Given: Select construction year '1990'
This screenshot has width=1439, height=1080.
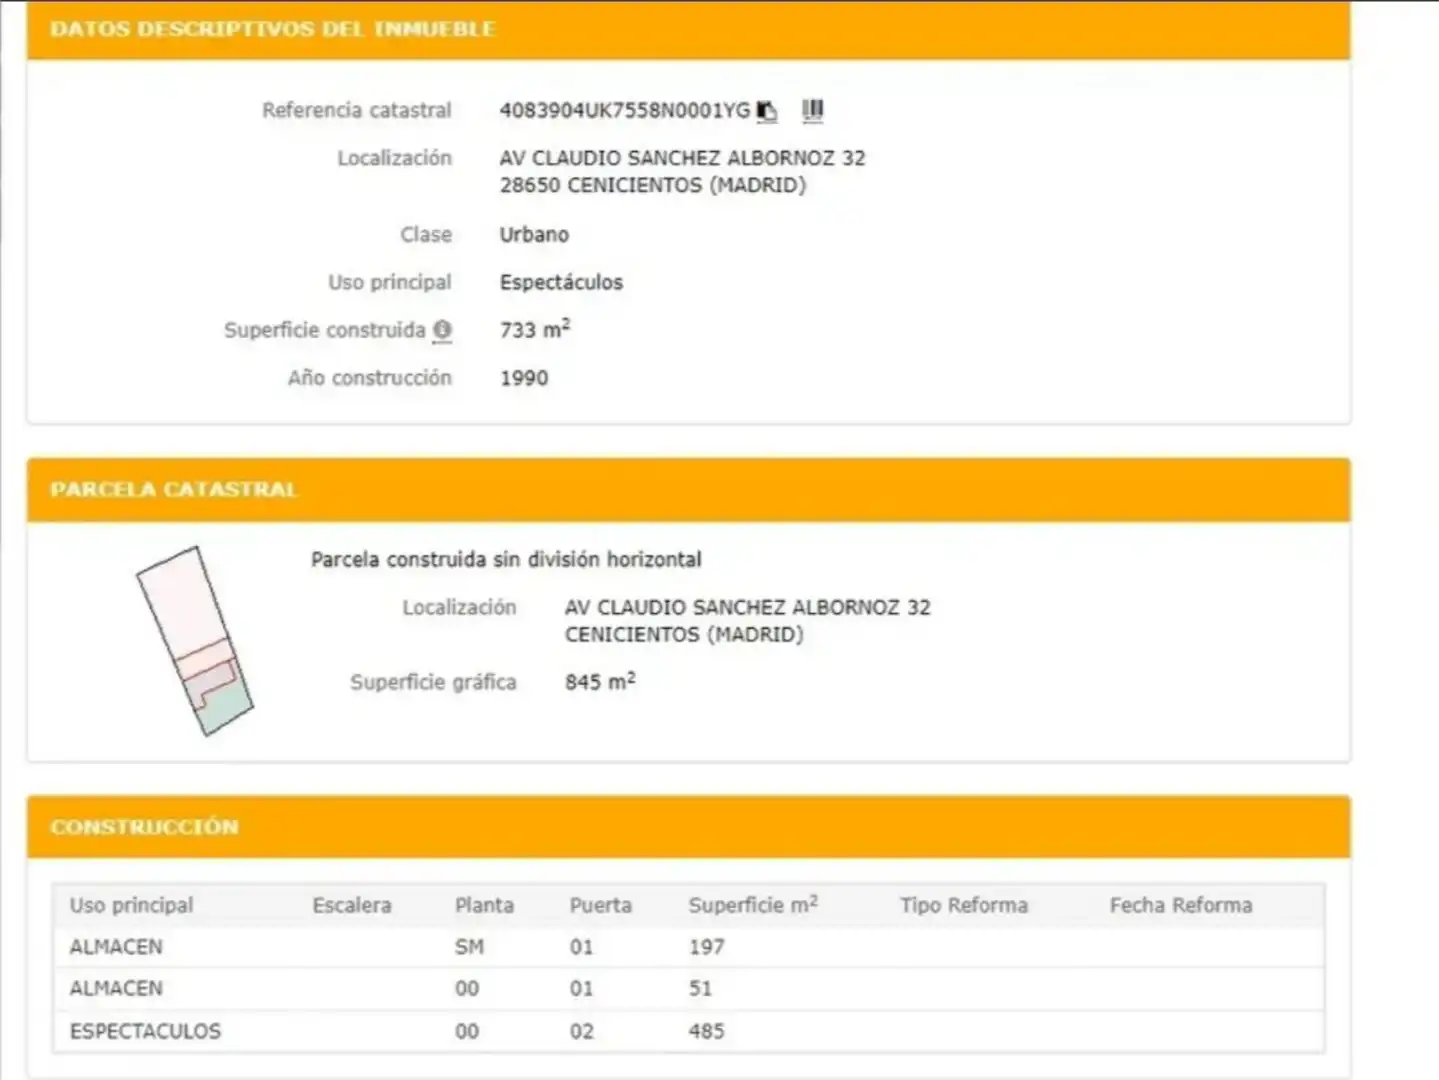Looking at the screenshot, I should tap(524, 378).
